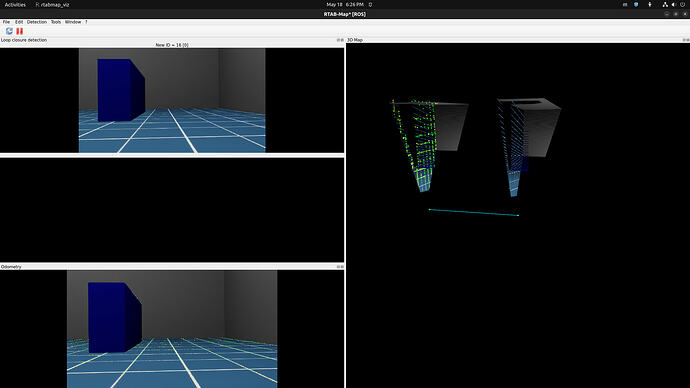
Task: Click the cyan trajectory line in 3D Map
Action: 474,212
